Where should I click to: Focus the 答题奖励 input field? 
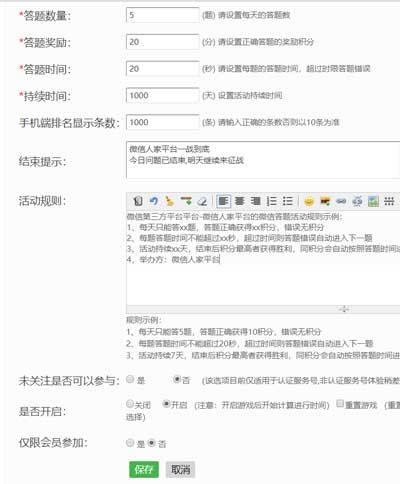[163, 42]
